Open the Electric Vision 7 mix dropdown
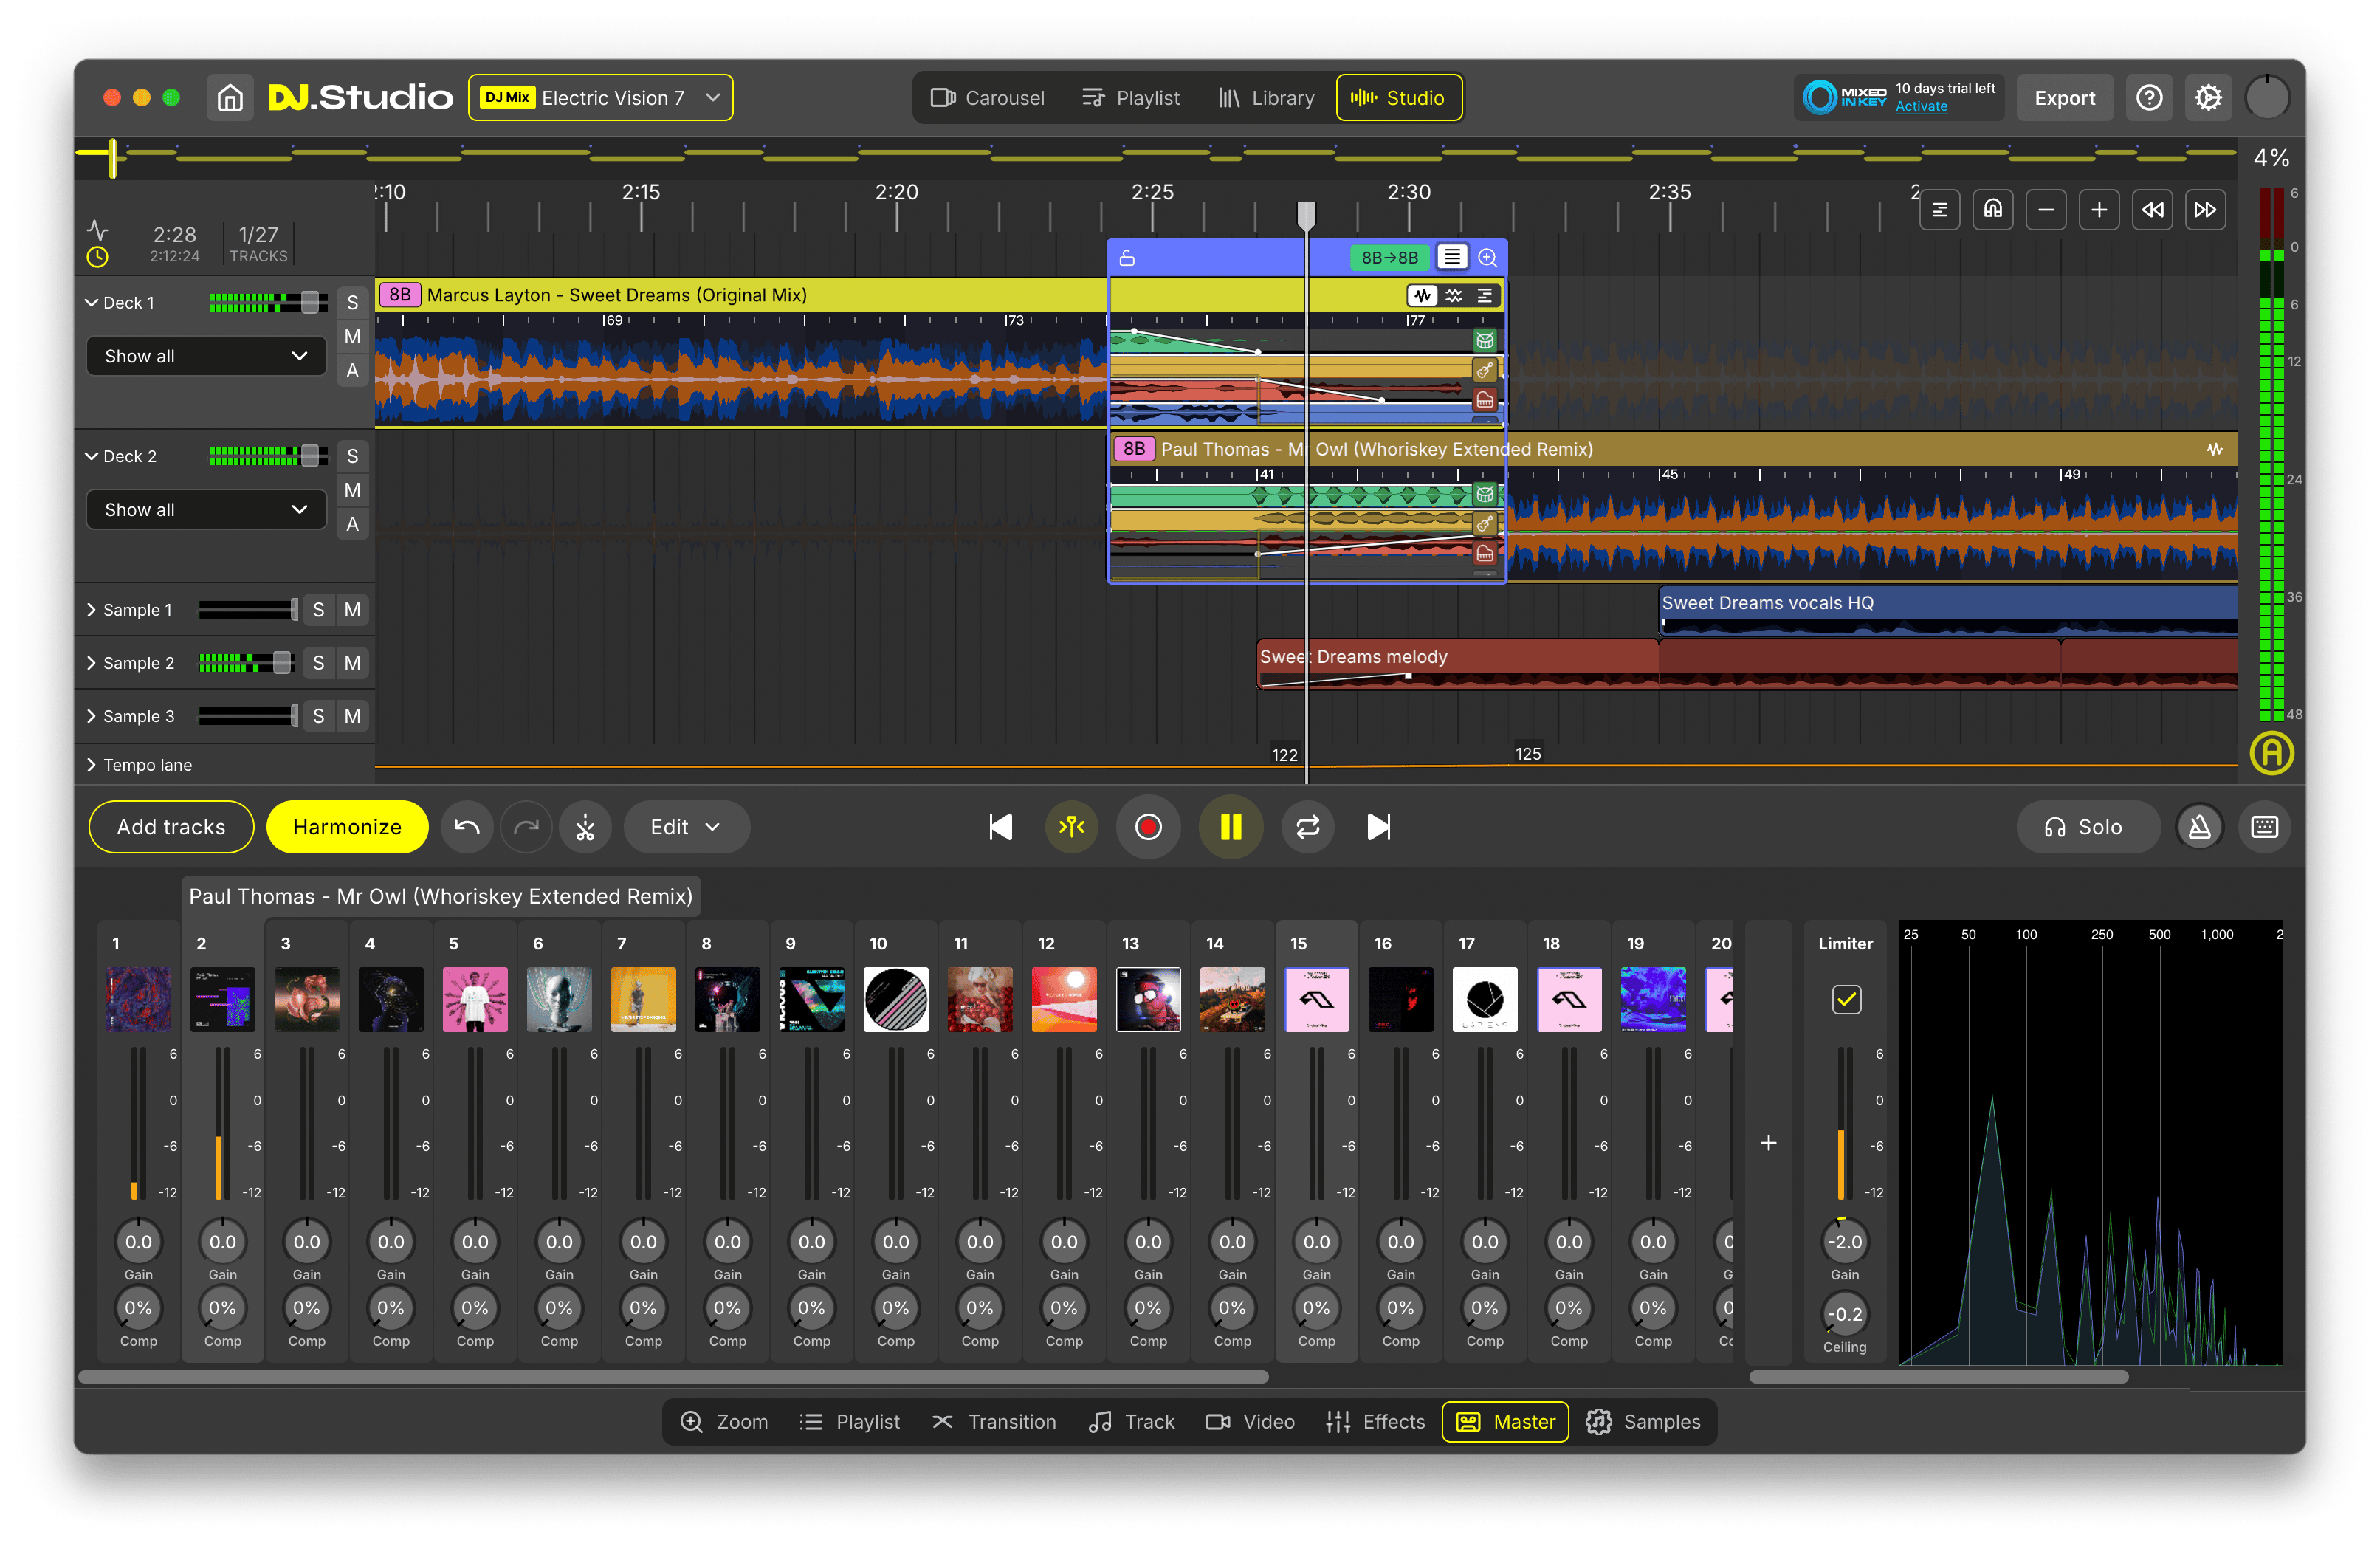2380x1543 pixels. pyautogui.click(x=600, y=98)
